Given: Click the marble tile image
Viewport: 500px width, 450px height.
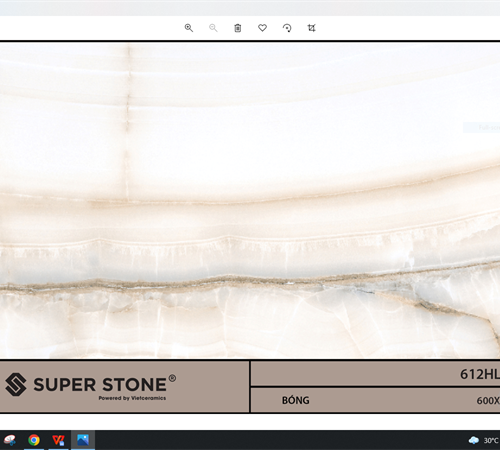Looking at the screenshot, I should pos(250,200).
